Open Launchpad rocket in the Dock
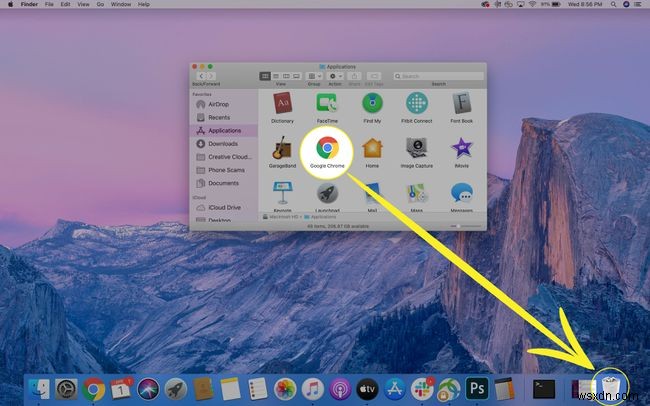 [175, 389]
